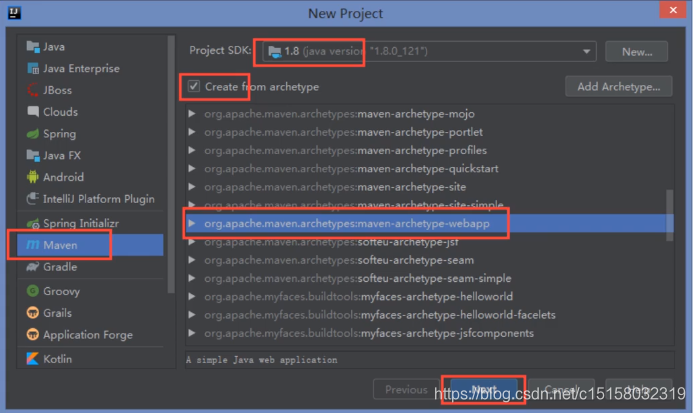Click the Java FX folder icon

click(x=33, y=155)
